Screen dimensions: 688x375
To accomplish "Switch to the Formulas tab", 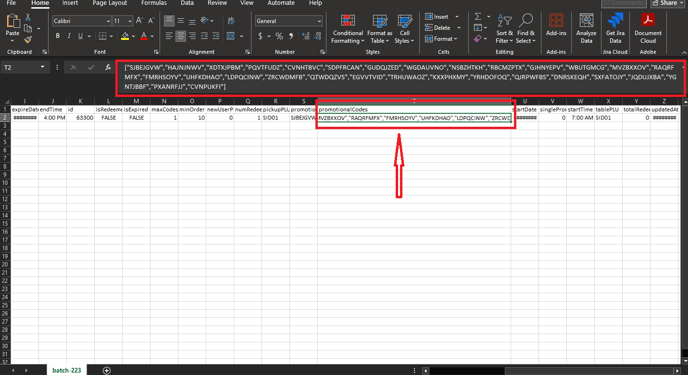I will [x=154, y=3].
